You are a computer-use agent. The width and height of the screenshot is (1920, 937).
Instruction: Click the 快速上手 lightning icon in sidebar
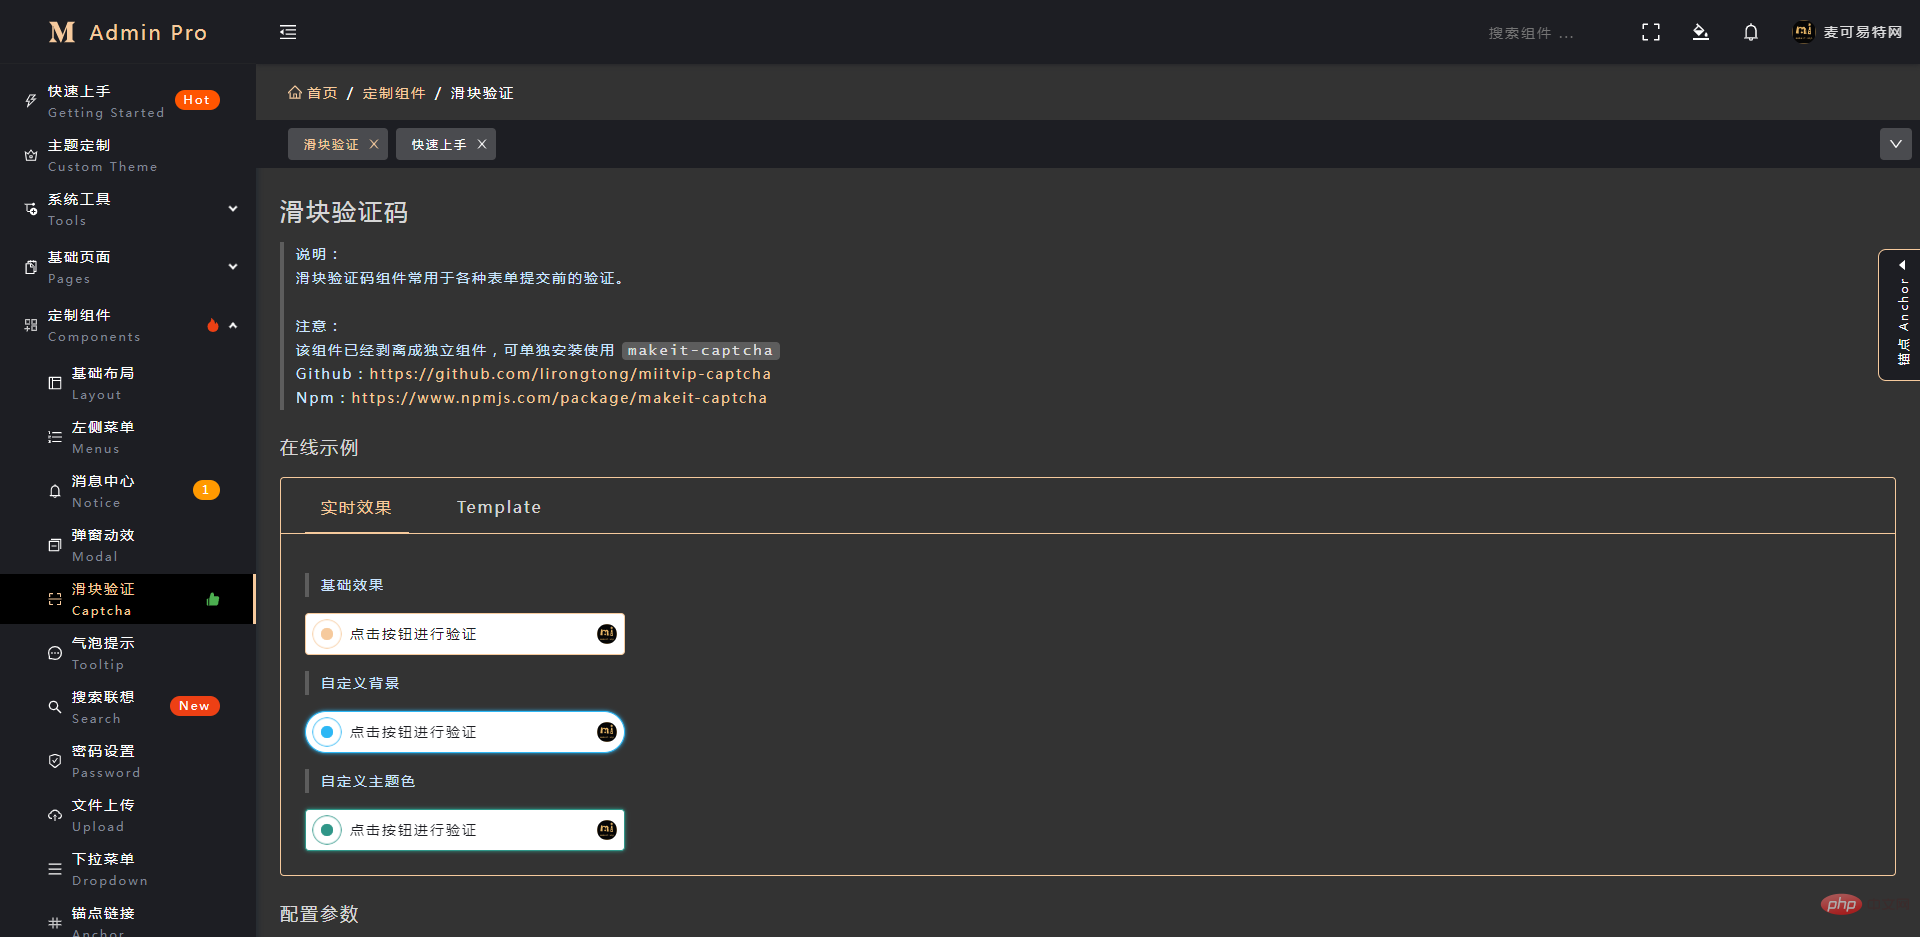tap(31, 100)
